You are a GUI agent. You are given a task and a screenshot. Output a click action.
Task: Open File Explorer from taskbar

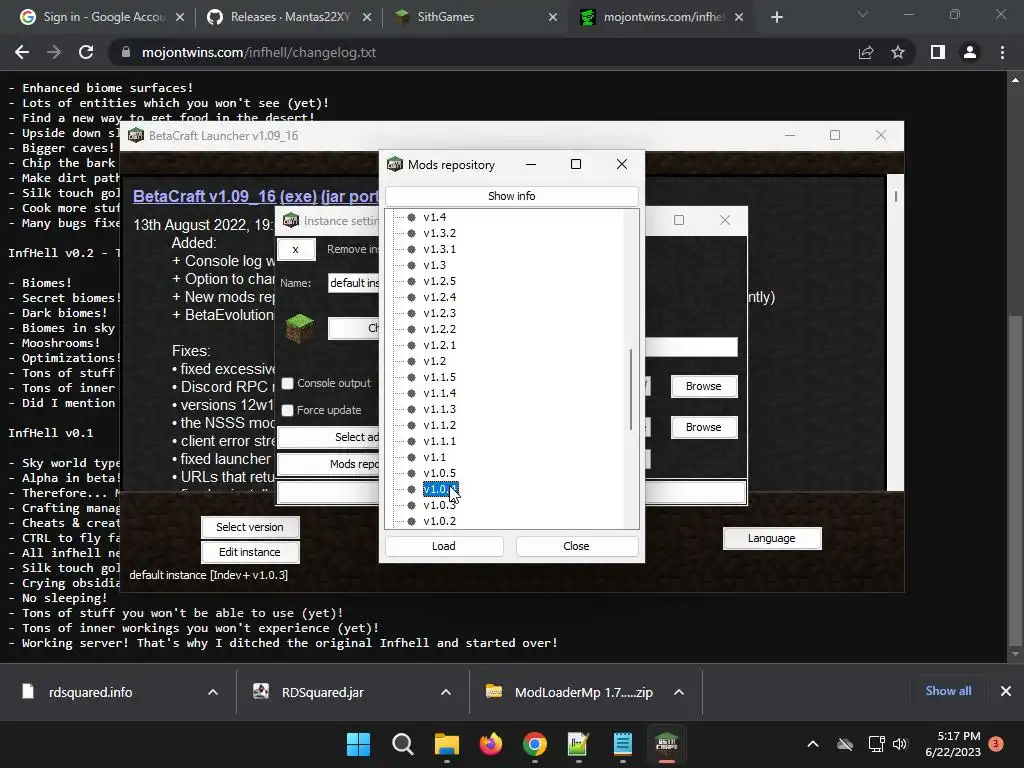[x=447, y=744]
